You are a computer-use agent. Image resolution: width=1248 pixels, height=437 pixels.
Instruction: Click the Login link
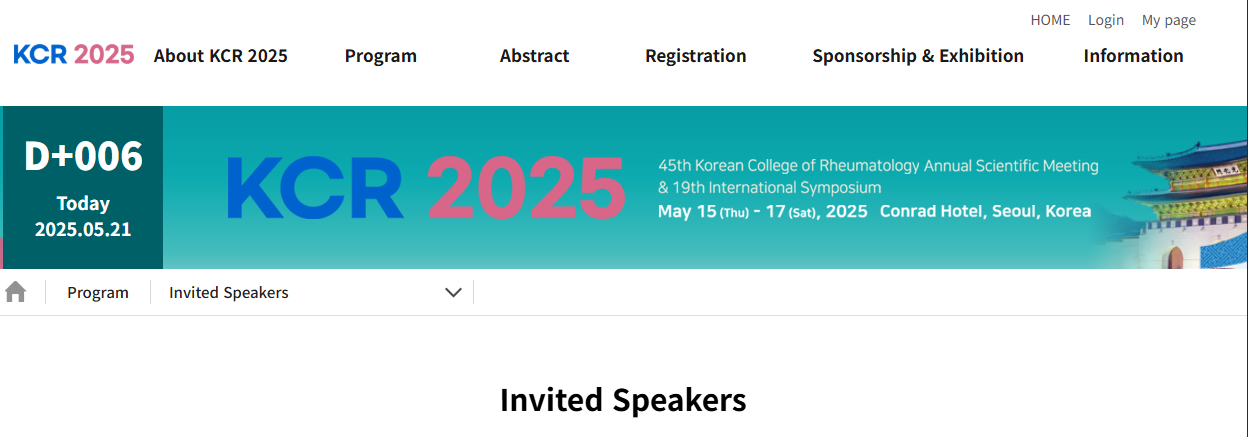(1106, 20)
